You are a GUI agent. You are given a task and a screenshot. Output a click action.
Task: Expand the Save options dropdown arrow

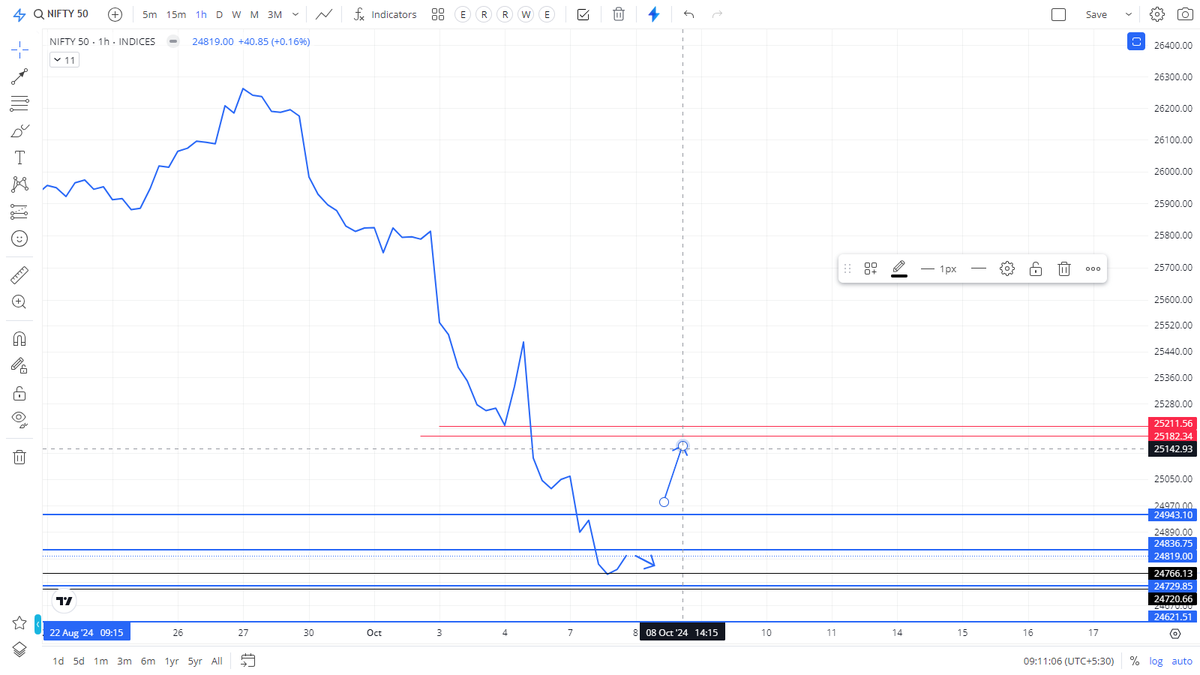click(x=1129, y=15)
